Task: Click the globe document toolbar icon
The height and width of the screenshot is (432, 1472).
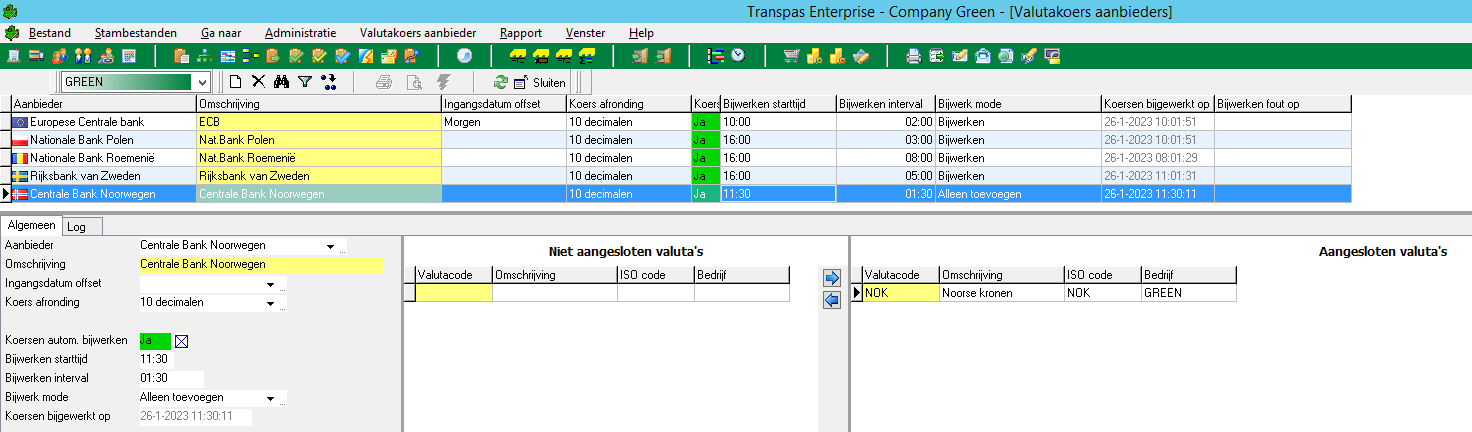Action: [x=1006, y=56]
